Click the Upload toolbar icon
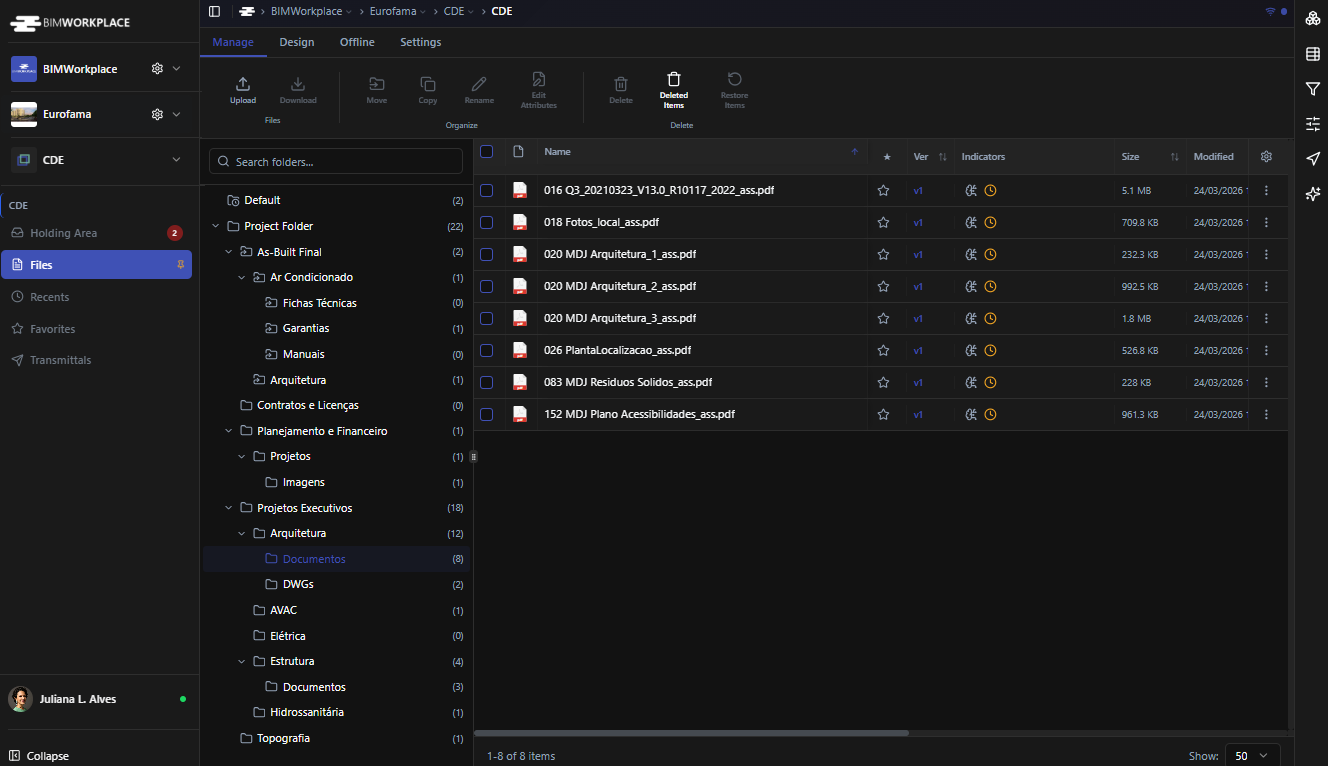Screen dimensions: 1328x766 pyautogui.click(x=243, y=84)
